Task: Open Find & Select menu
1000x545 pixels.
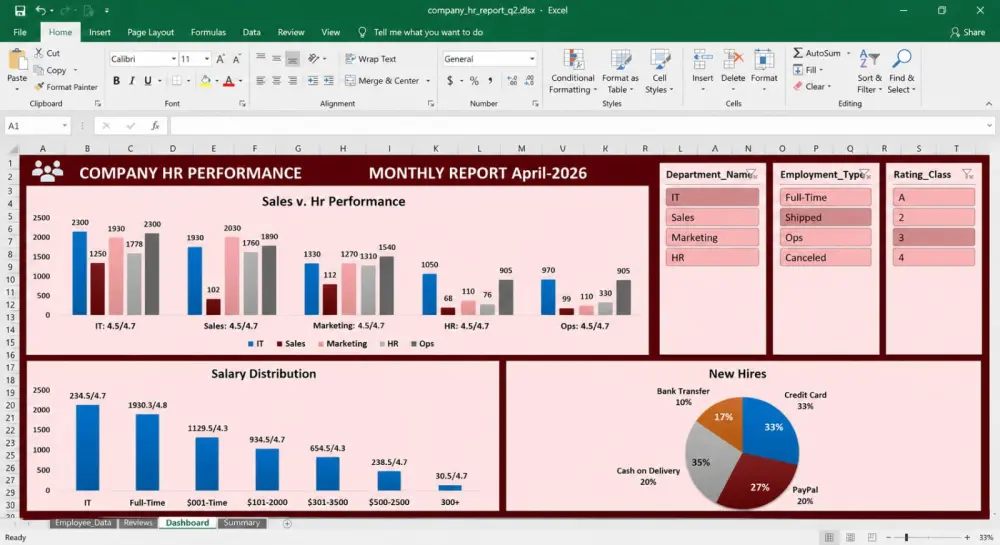Action: click(901, 71)
